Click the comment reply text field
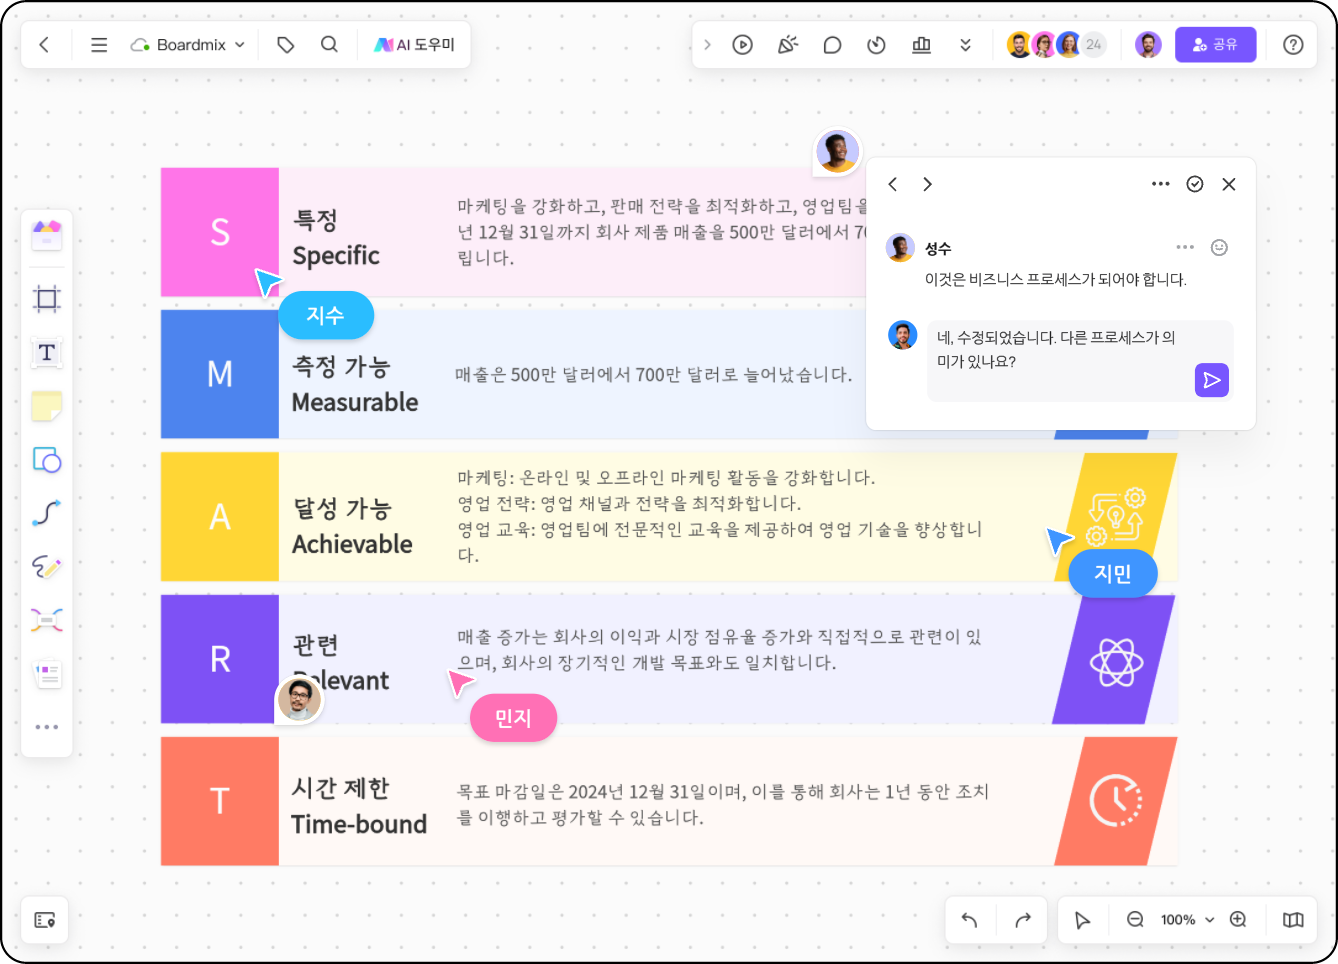The width and height of the screenshot is (1338, 964). tap(1080, 361)
